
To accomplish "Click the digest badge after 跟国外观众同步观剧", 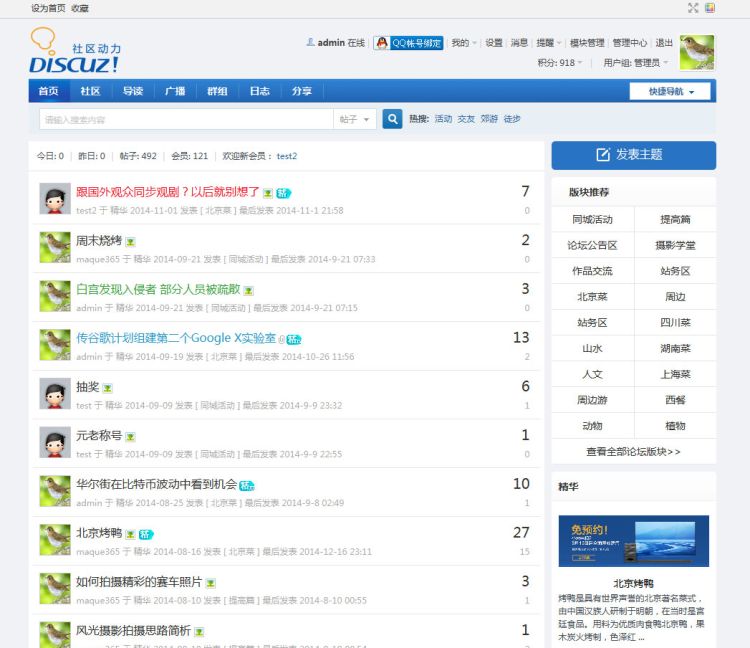I will 284,193.
